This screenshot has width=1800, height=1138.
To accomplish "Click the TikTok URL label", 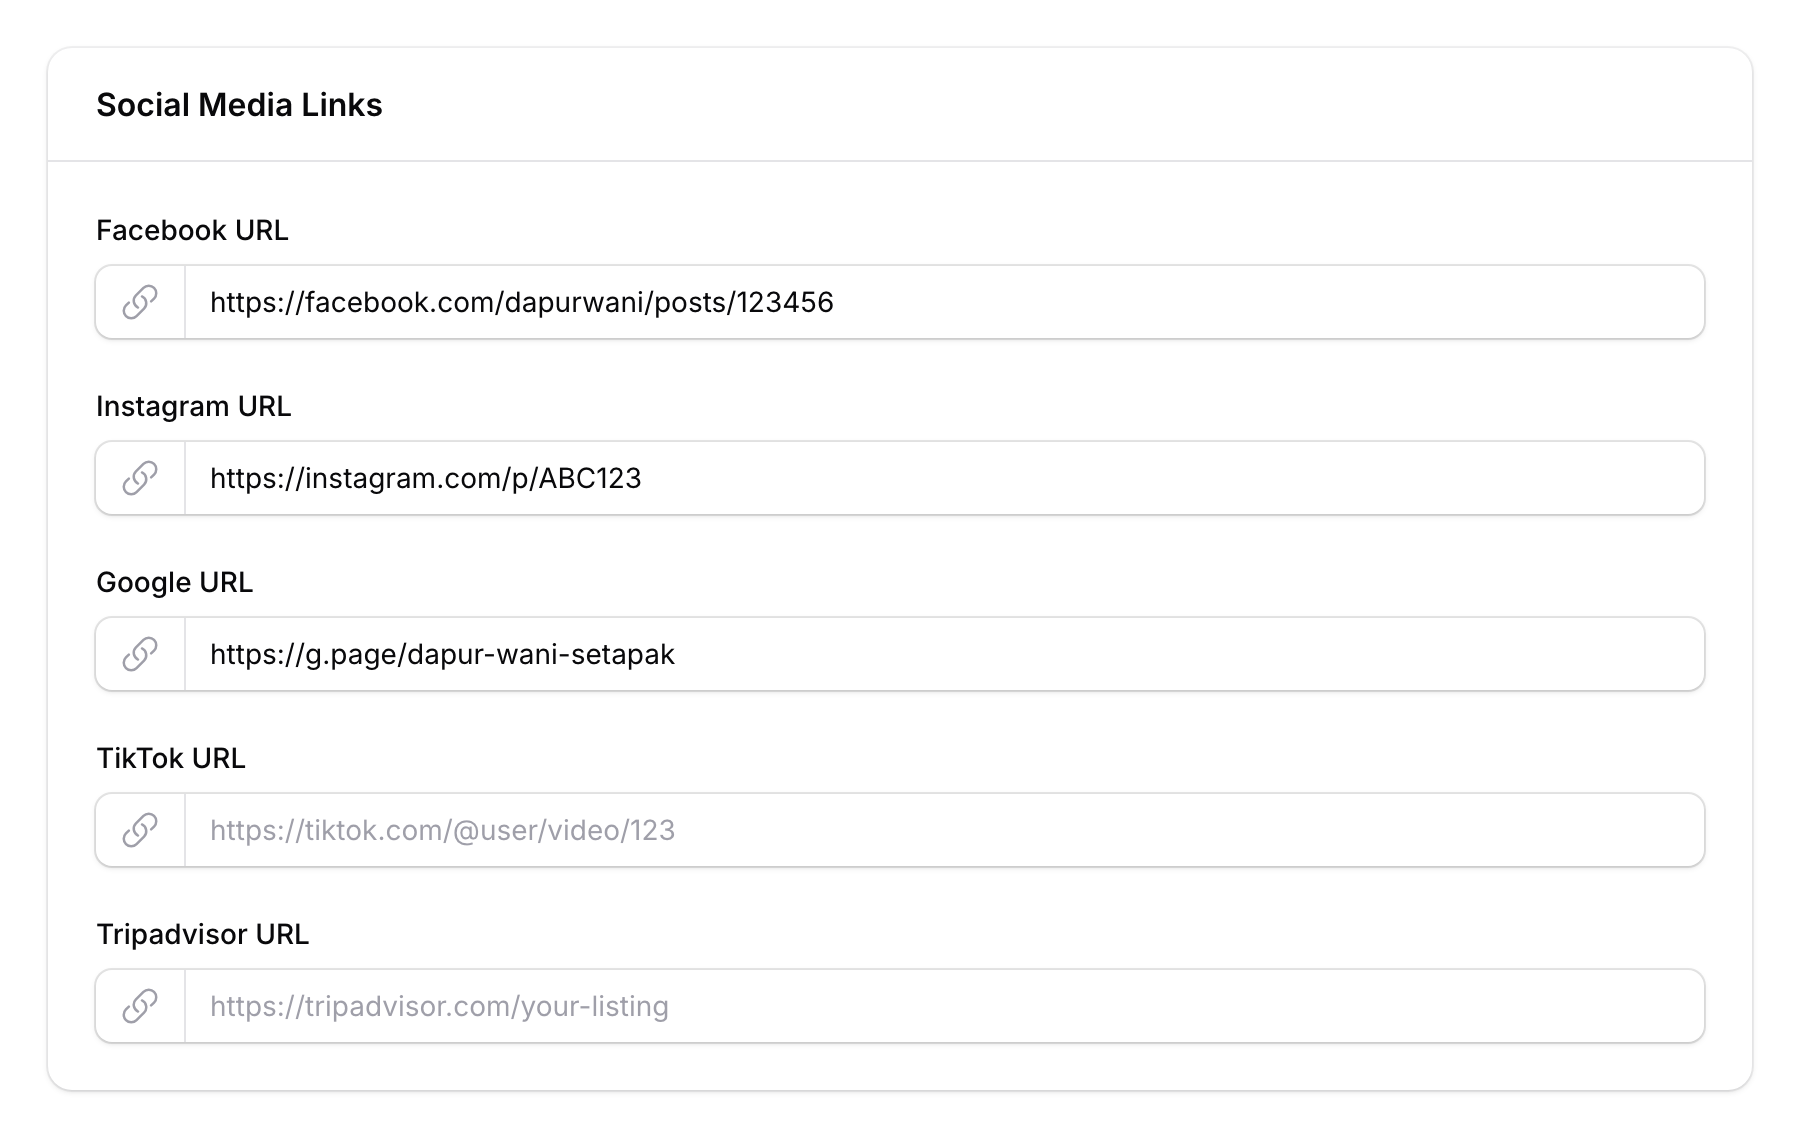I will (171, 758).
